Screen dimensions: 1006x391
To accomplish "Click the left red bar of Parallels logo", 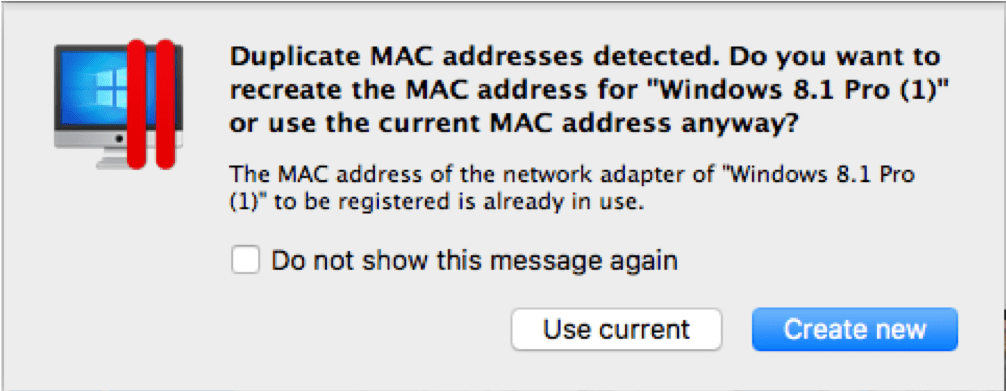I will pyautogui.click(x=136, y=105).
